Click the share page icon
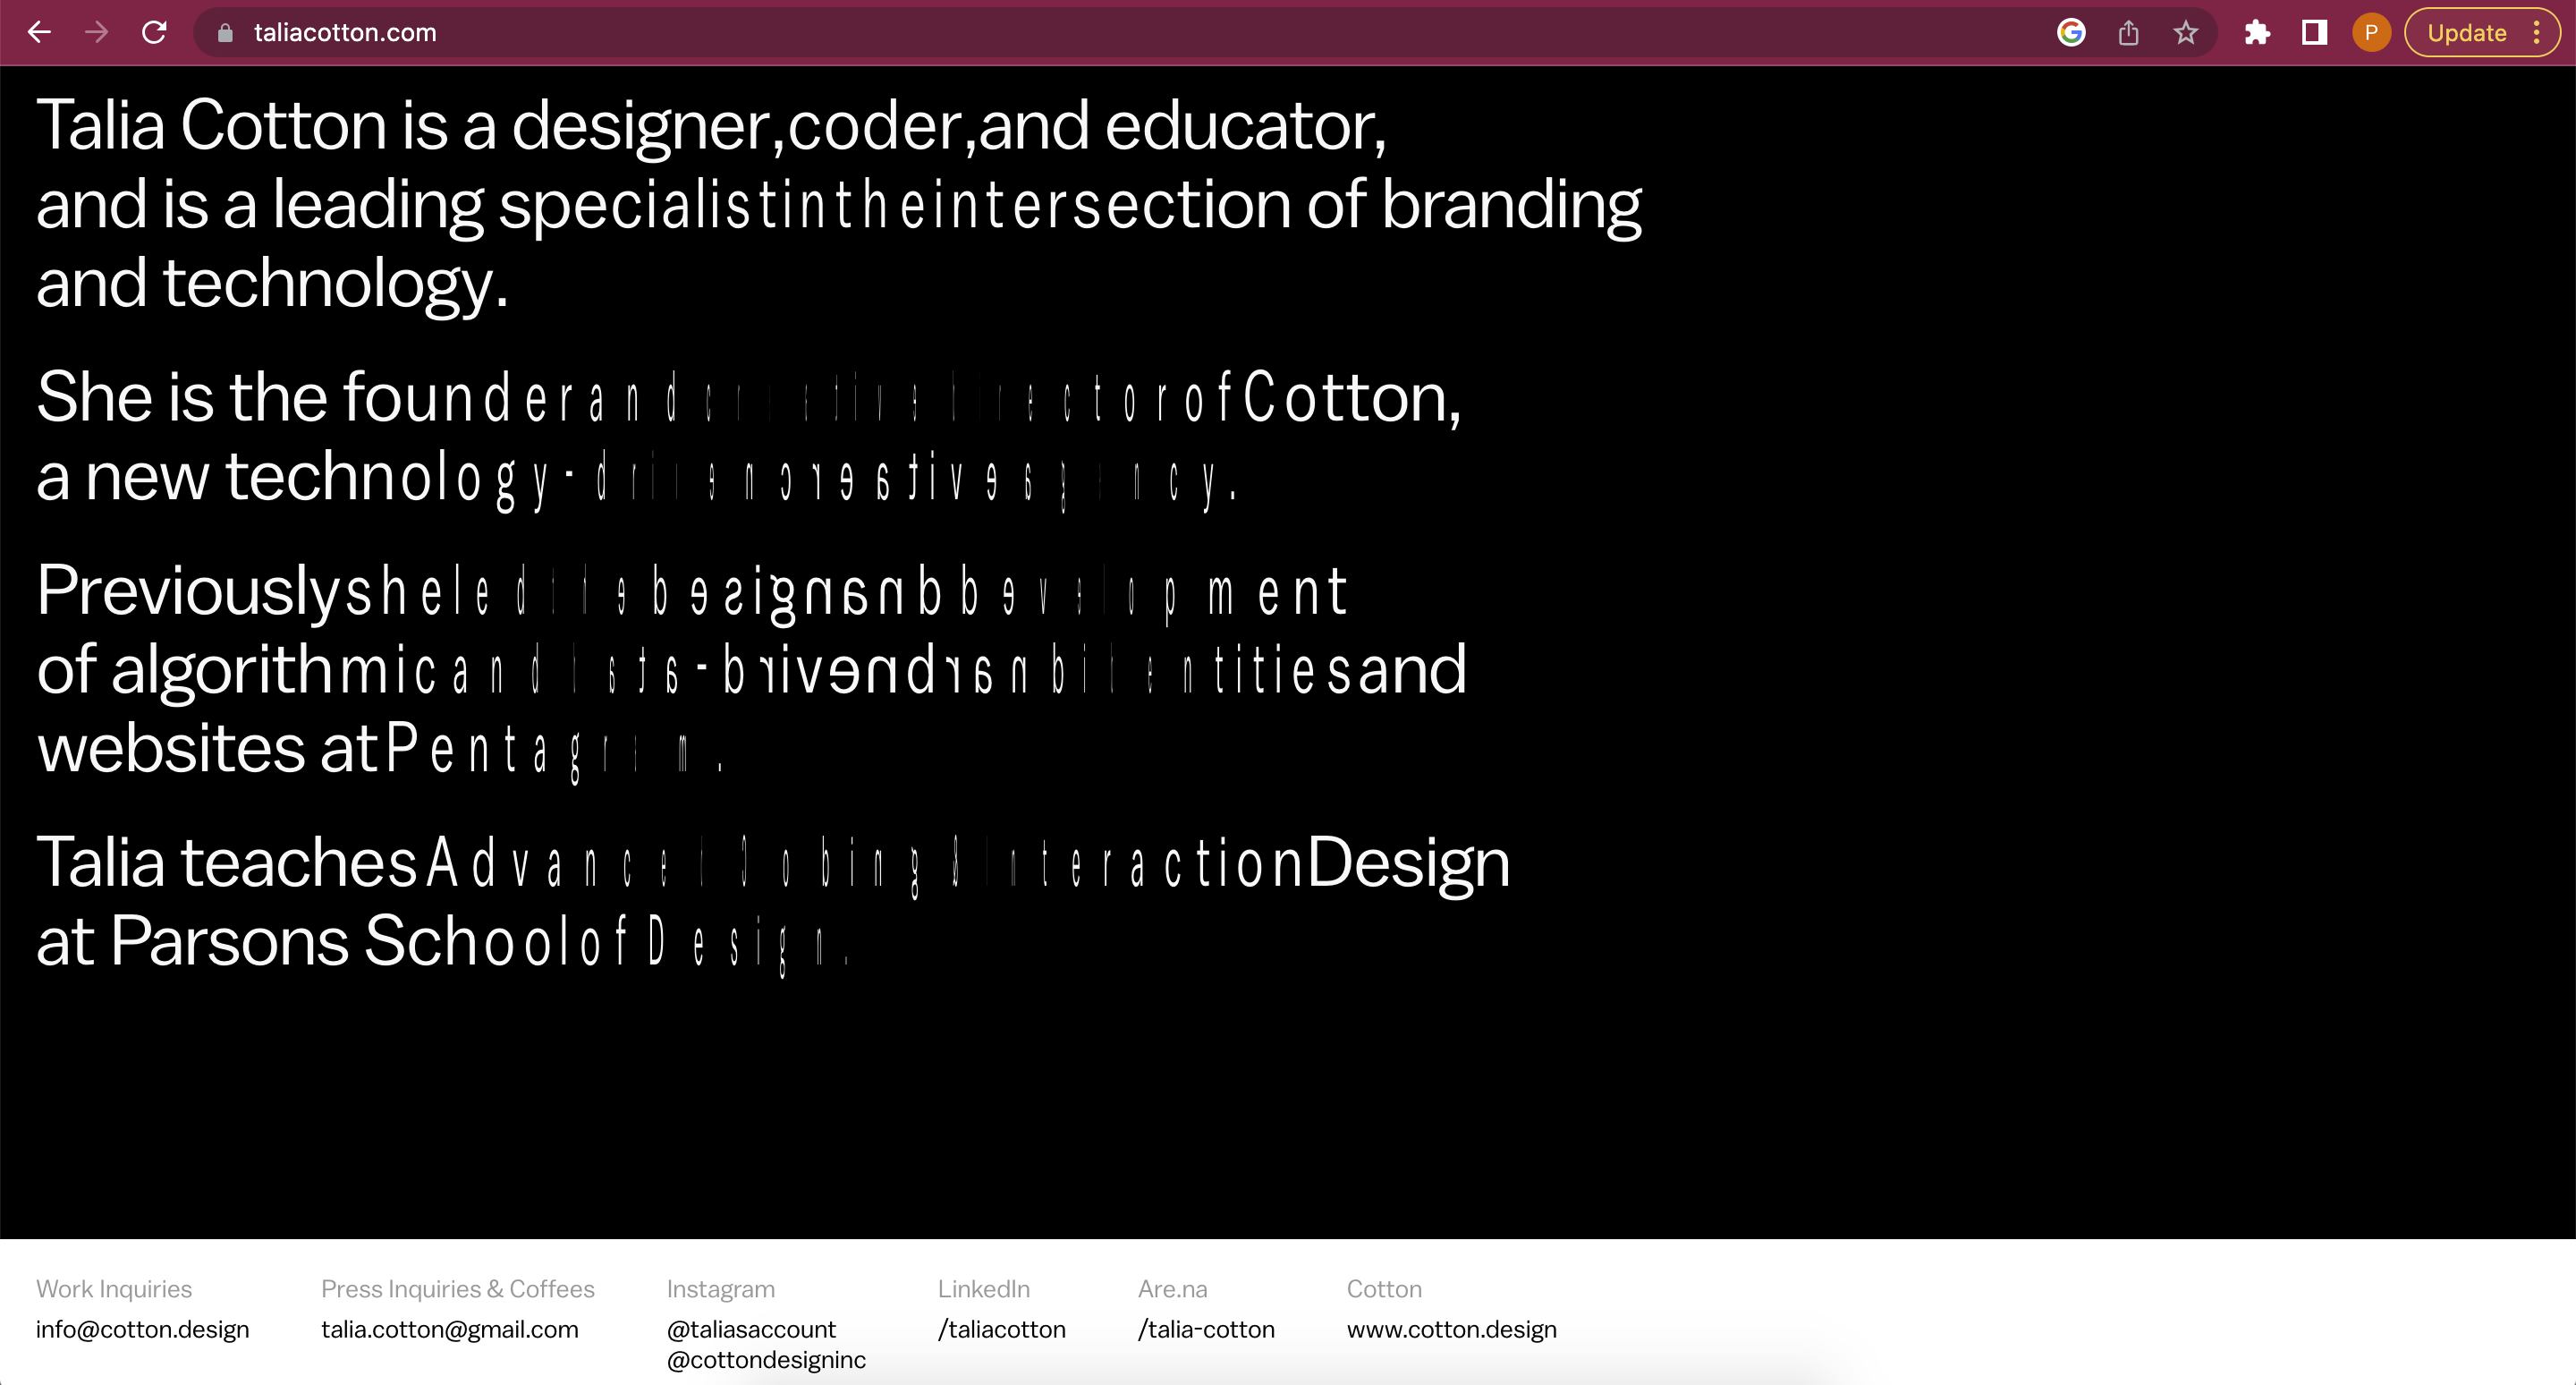The image size is (2576, 1385). click(2128, 33)
